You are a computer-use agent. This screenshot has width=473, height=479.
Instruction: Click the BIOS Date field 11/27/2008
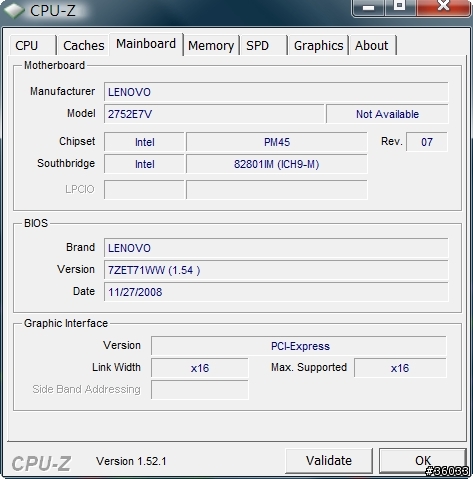tap(276, 292)
